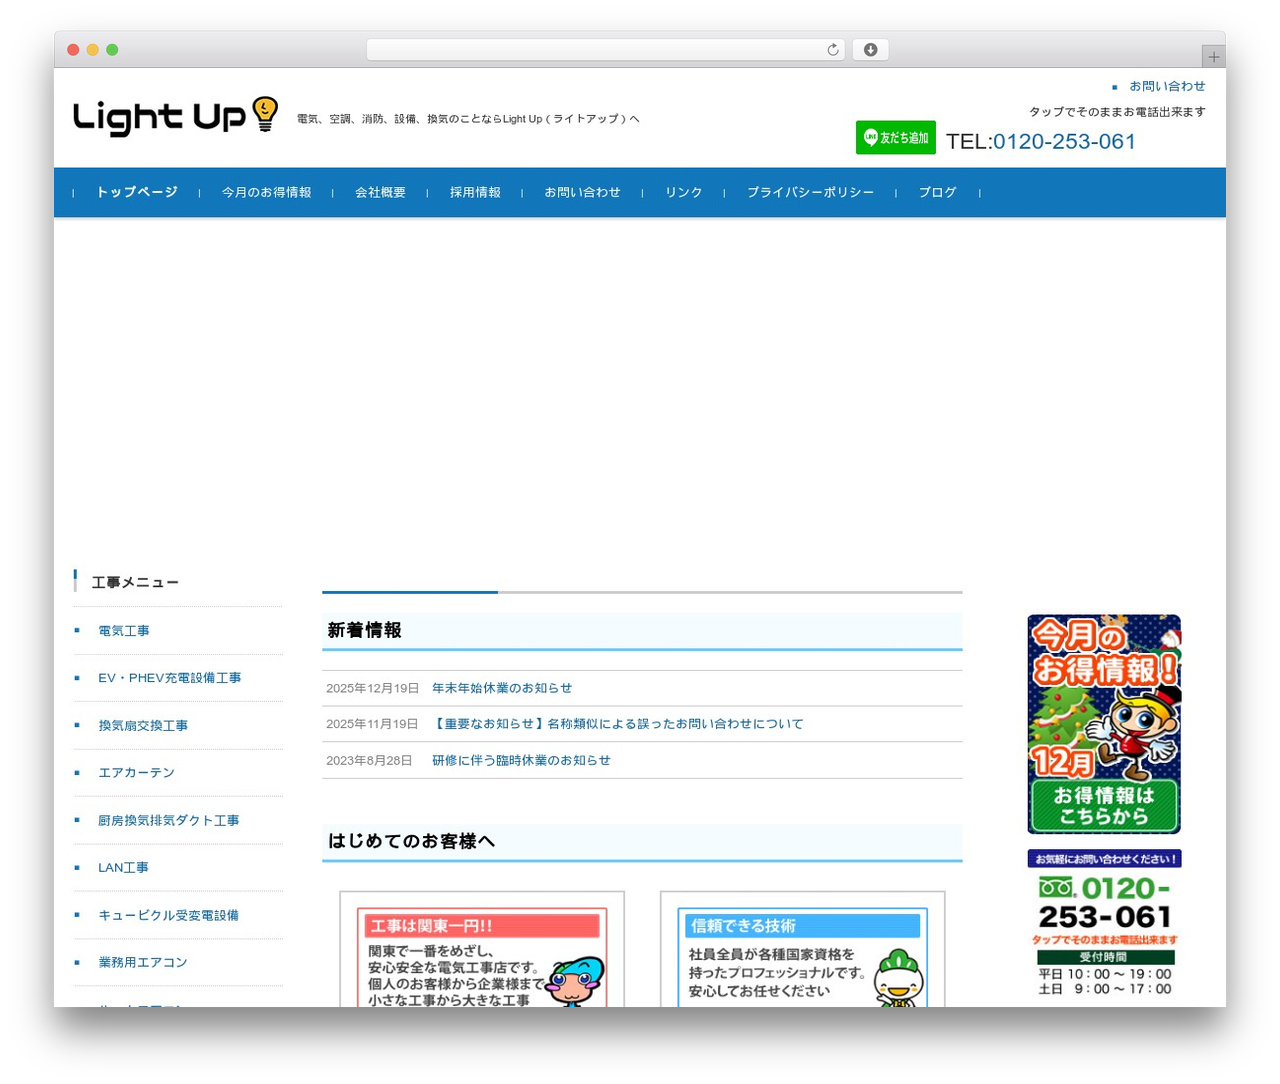The image size is (1280, 1084).
Task: Click the green LINE 友だち追加 button
Action: click(895, 138)
